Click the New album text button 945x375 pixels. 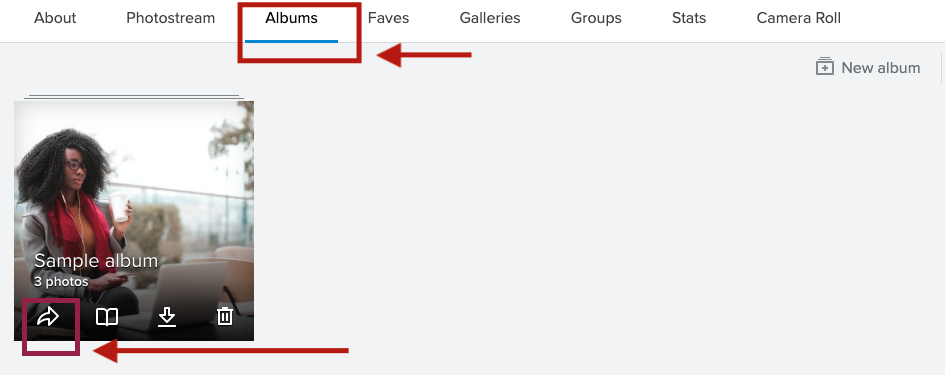(x=881, y=68)
